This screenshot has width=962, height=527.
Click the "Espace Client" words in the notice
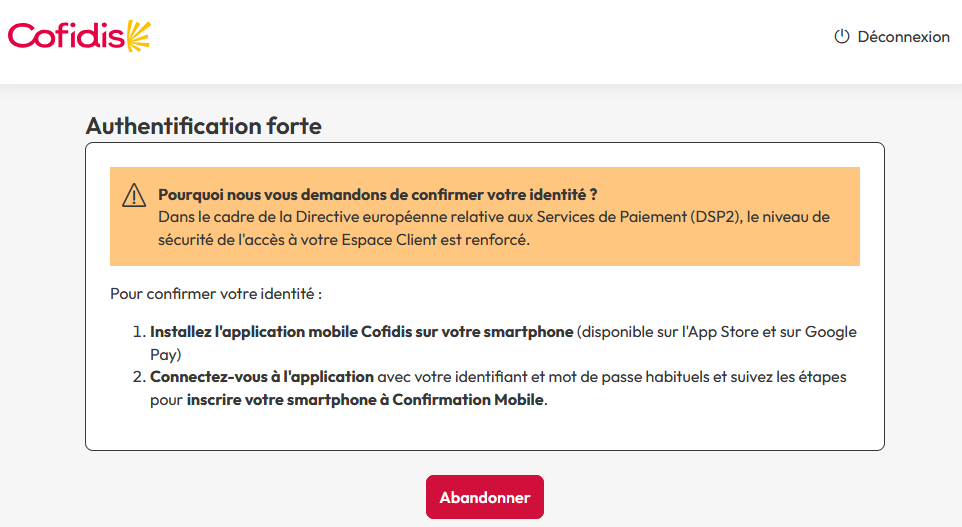(425, 240)
